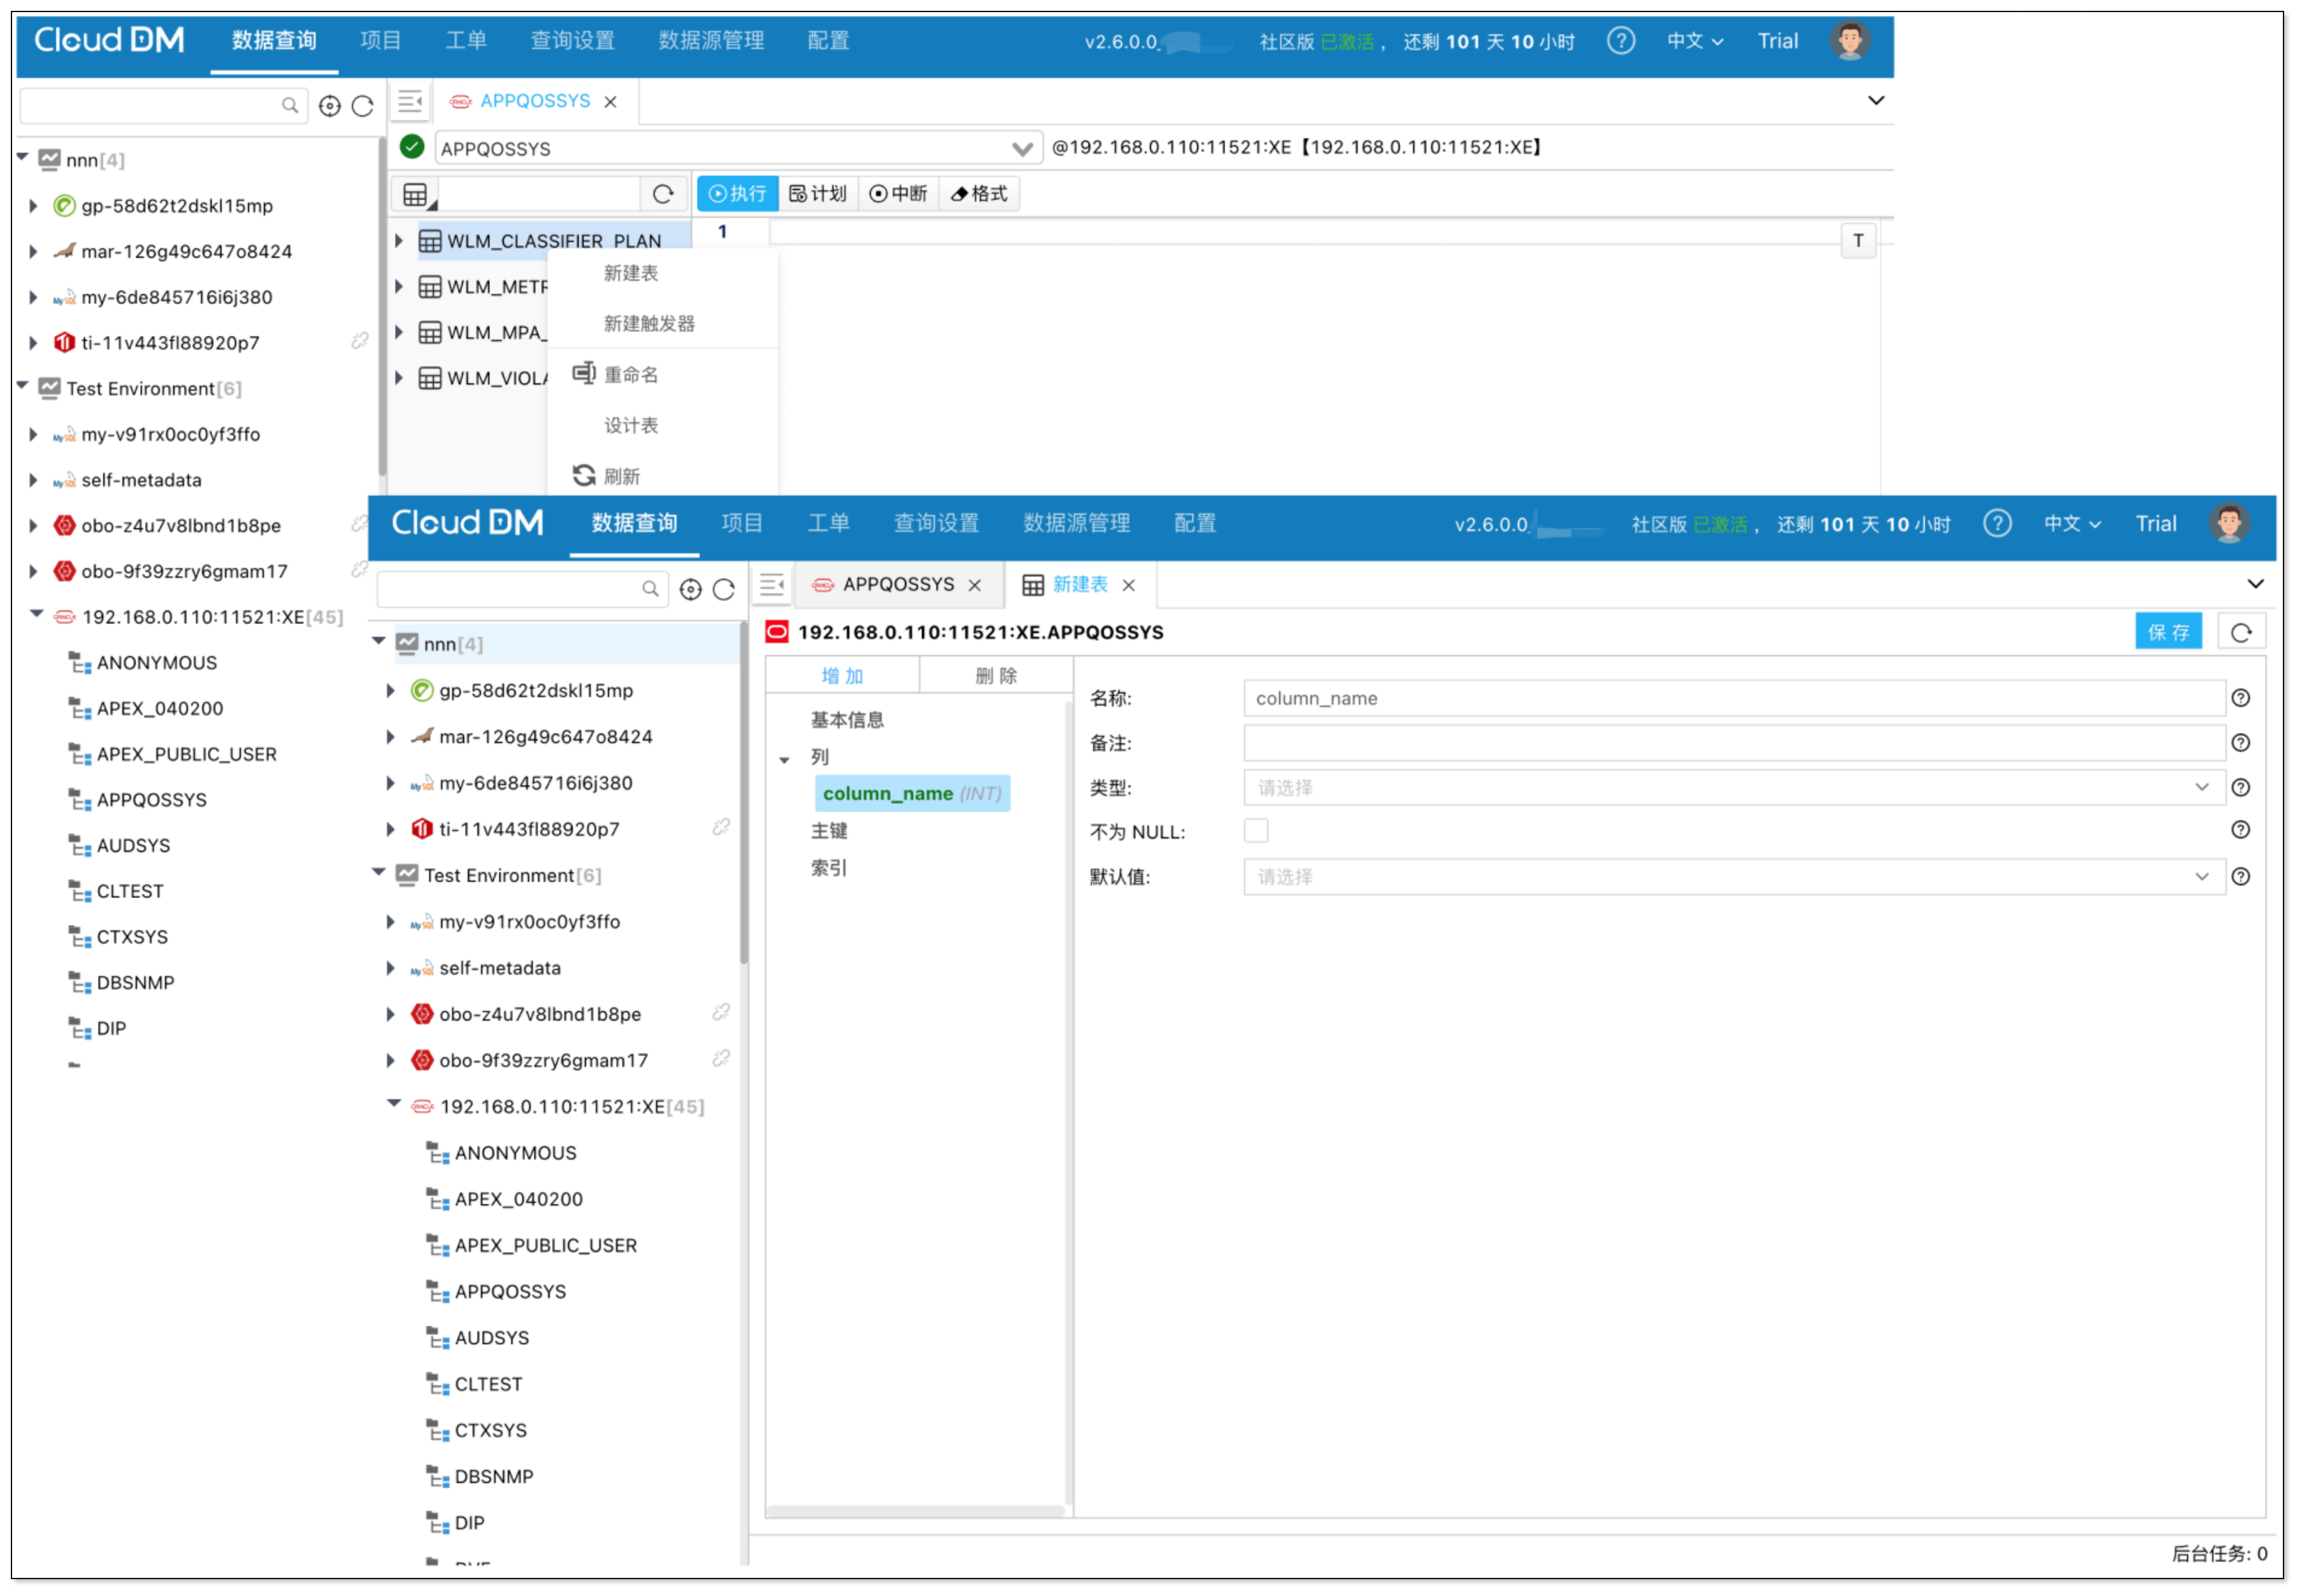
Task: Click the 中断 interrupt icon
Action: [897, 193]
